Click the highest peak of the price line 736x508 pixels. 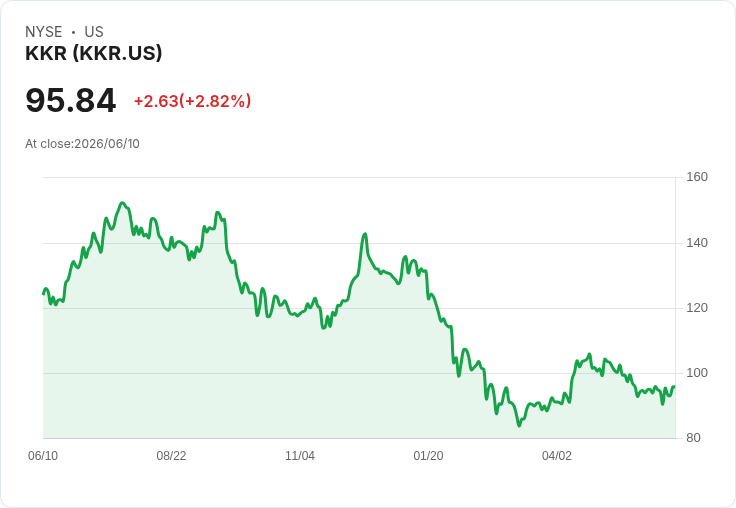click(122, 203)
